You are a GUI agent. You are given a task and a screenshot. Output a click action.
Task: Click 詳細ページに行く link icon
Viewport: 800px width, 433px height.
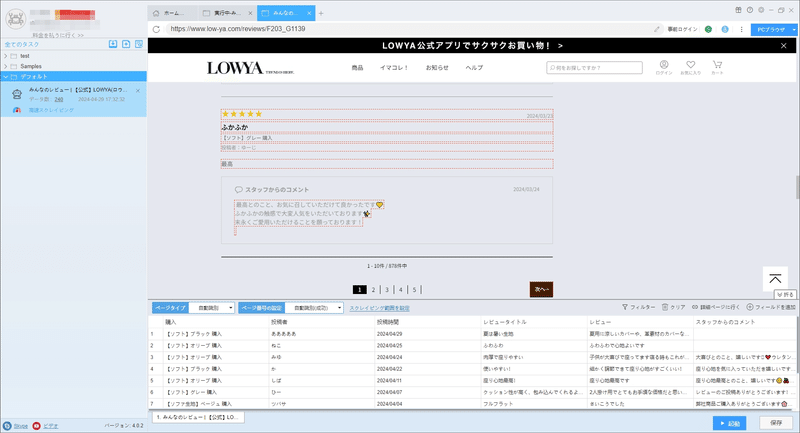695,307
